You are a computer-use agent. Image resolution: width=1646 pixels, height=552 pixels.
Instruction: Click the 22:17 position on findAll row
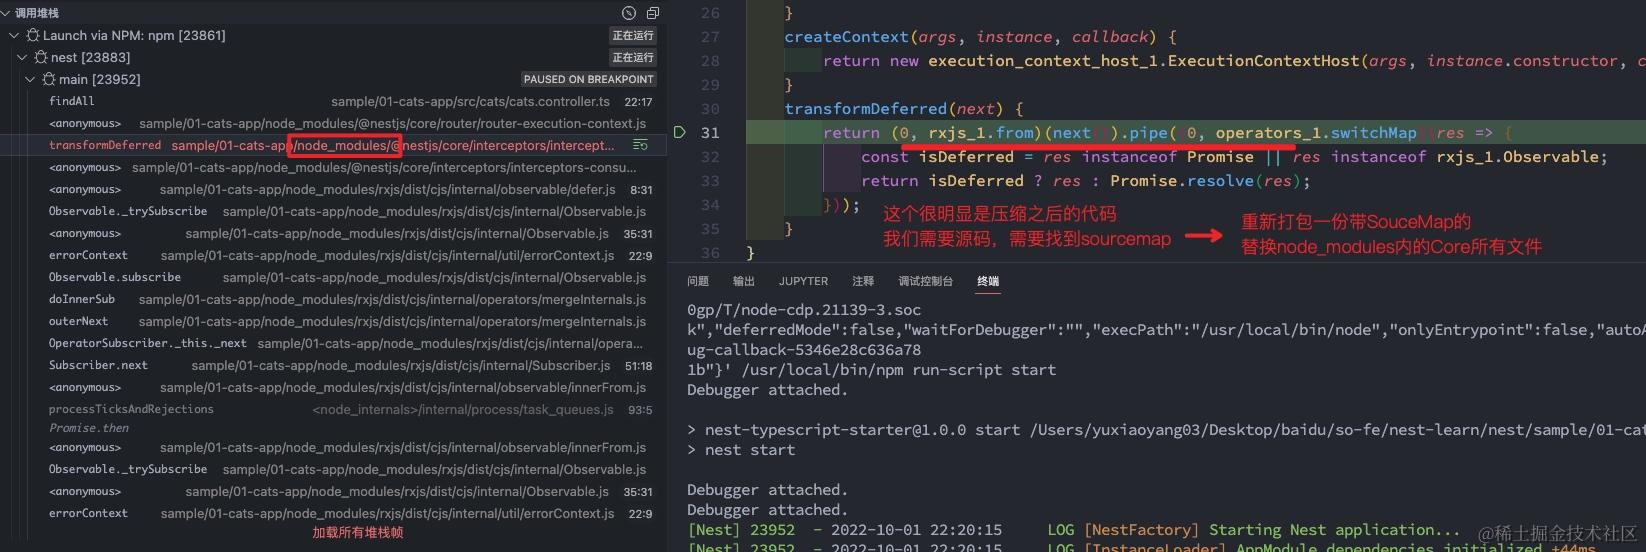coord(638,101)
